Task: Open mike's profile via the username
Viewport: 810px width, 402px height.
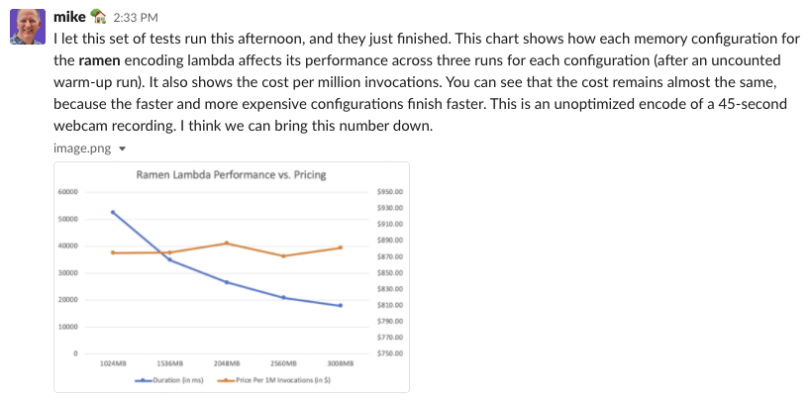Action: tap(69, 17)
